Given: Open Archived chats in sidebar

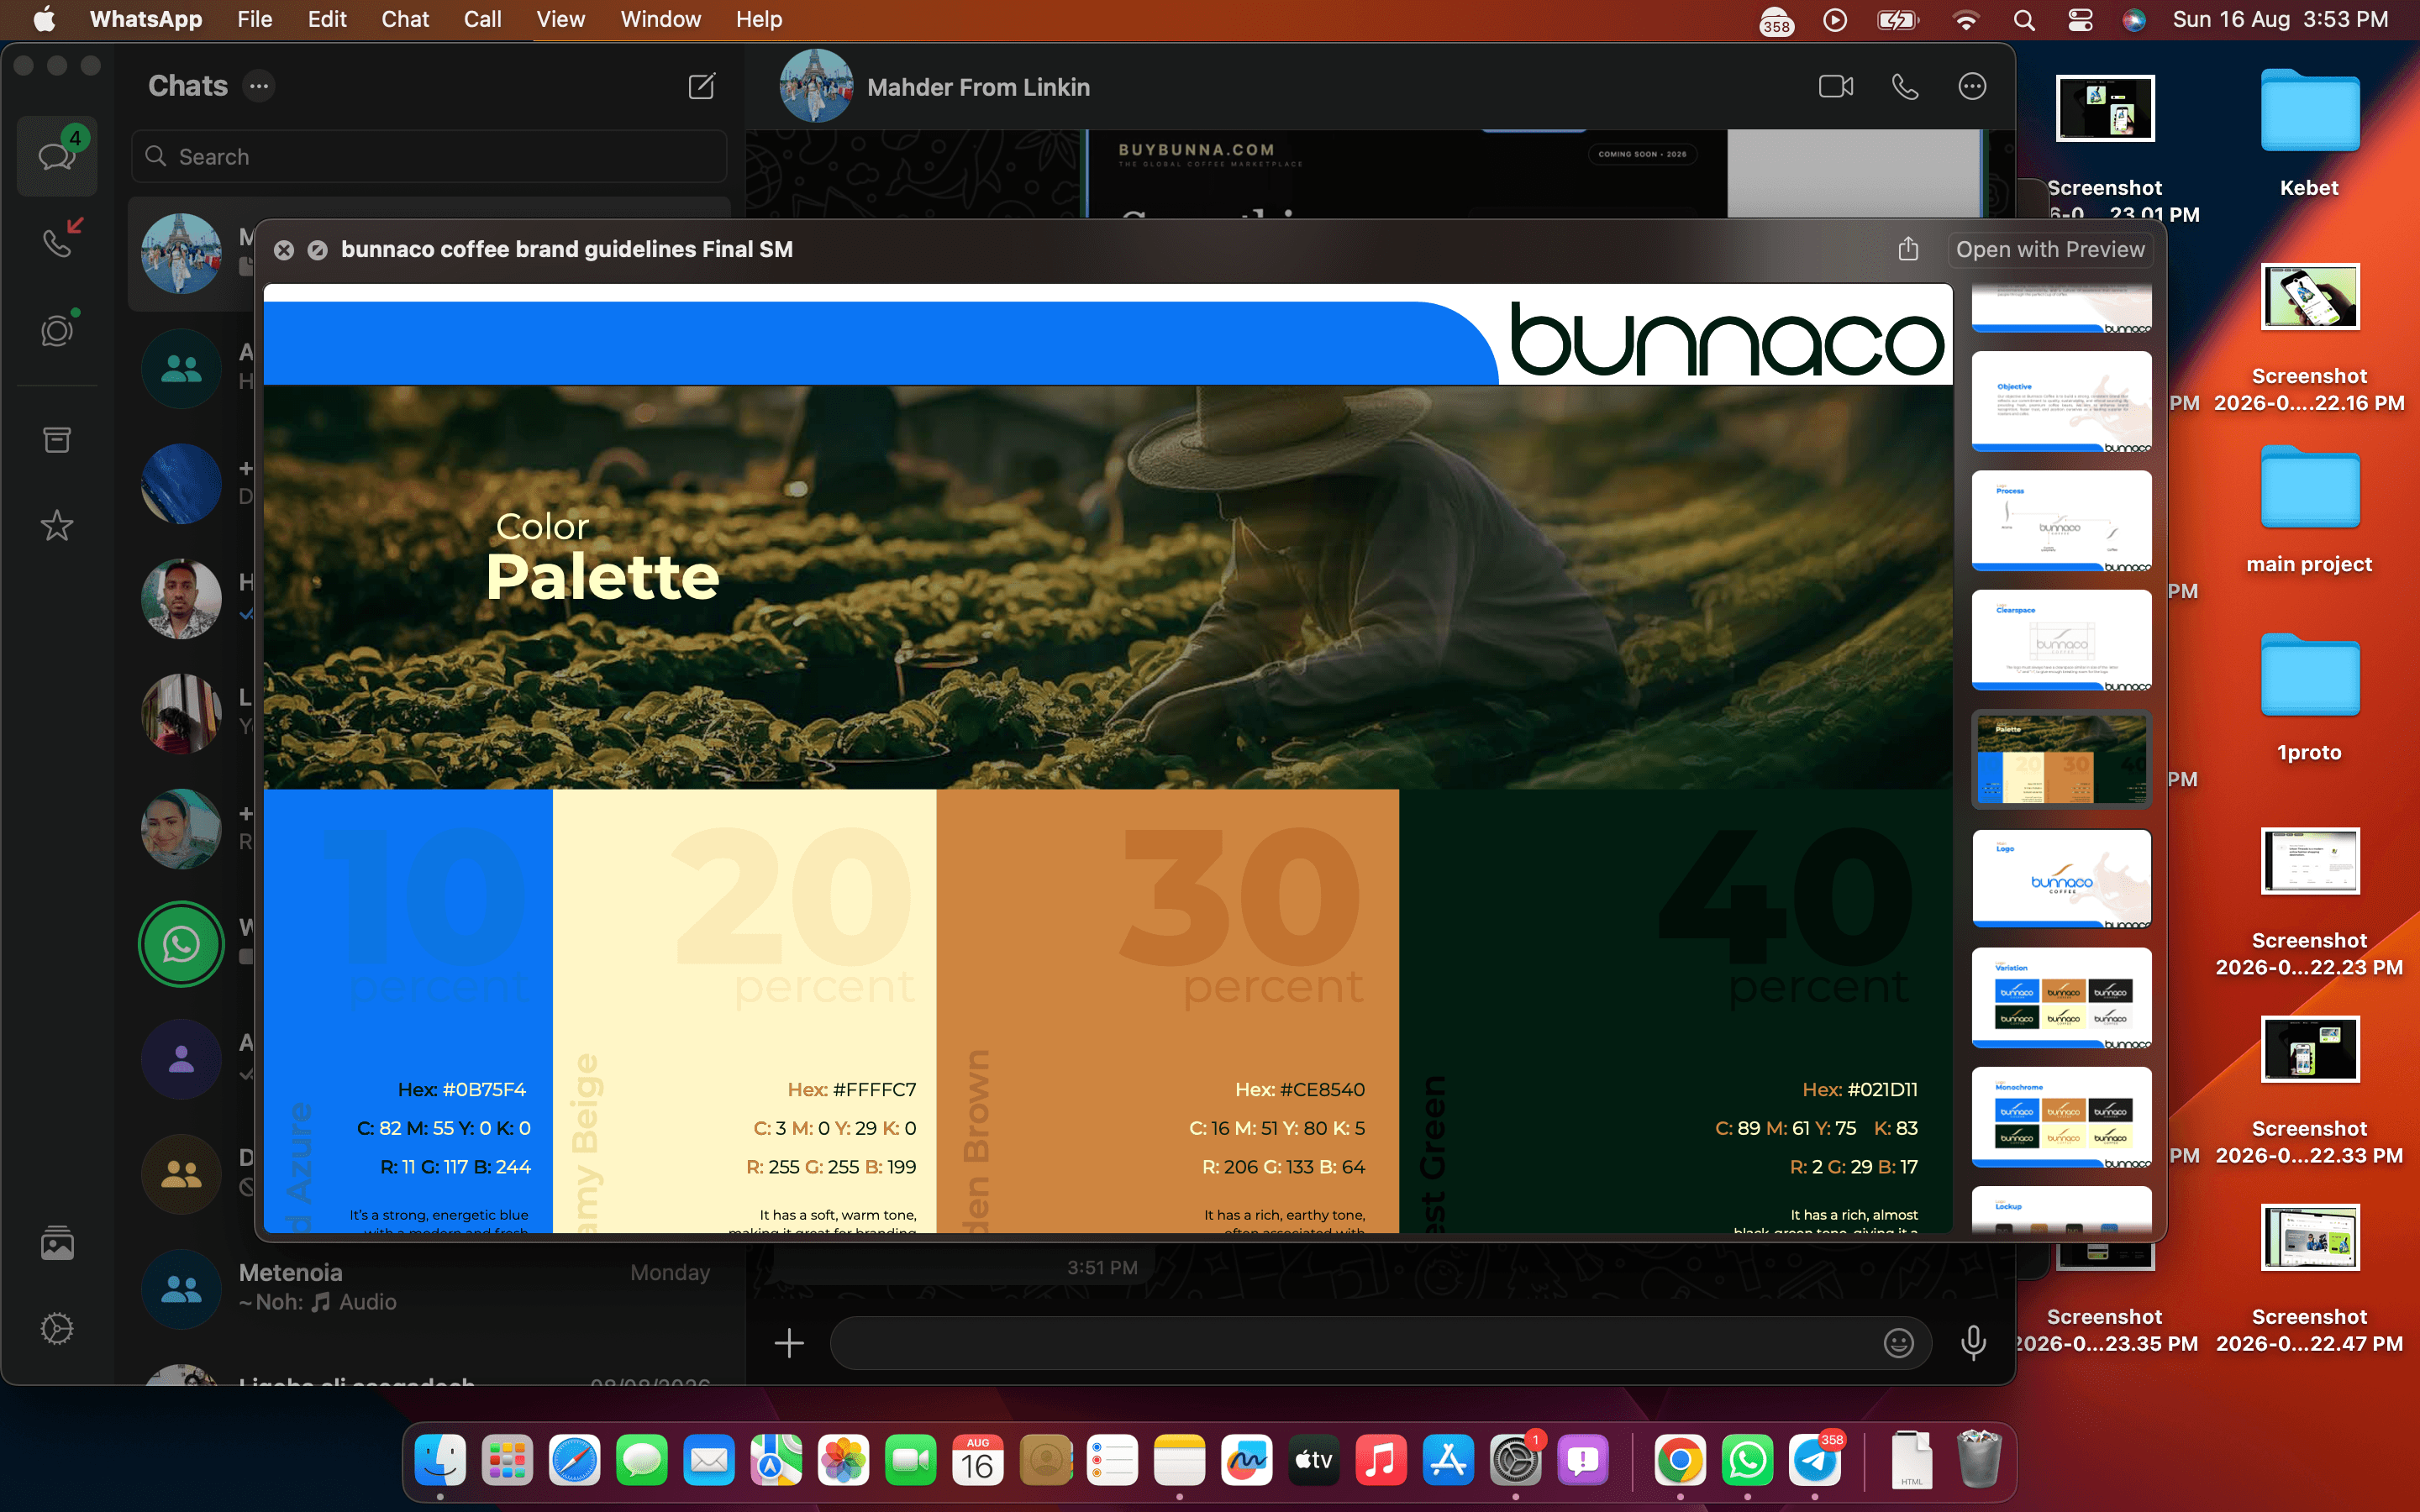Looking at the screenshot, I should [57, 439].
